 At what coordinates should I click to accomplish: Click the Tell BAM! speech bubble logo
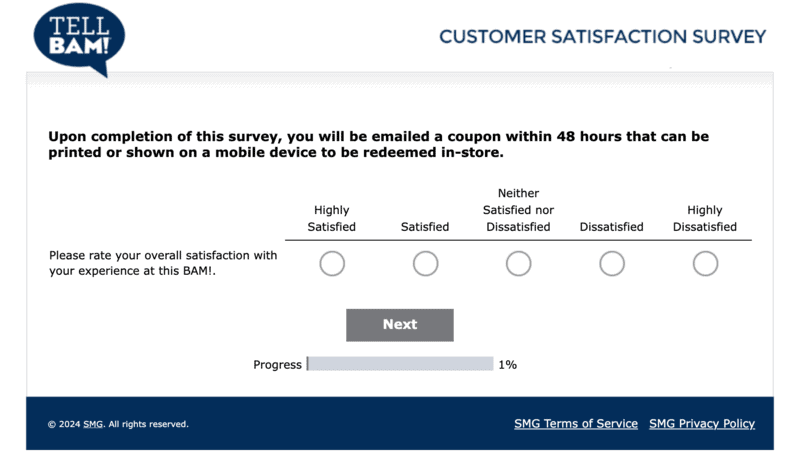point(79,39)
